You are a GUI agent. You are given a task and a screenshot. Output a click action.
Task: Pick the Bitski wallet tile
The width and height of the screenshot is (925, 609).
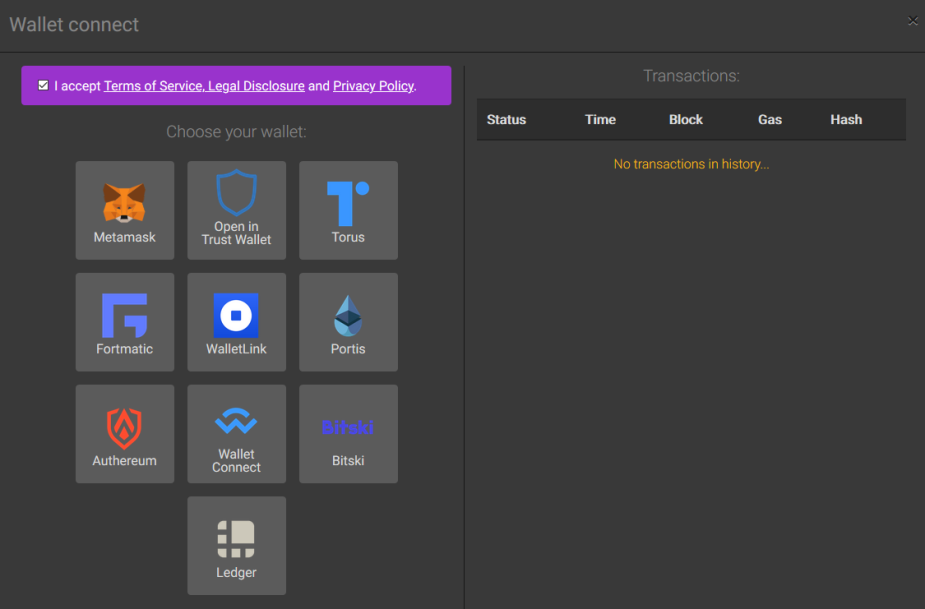click(x=348, y=434)
